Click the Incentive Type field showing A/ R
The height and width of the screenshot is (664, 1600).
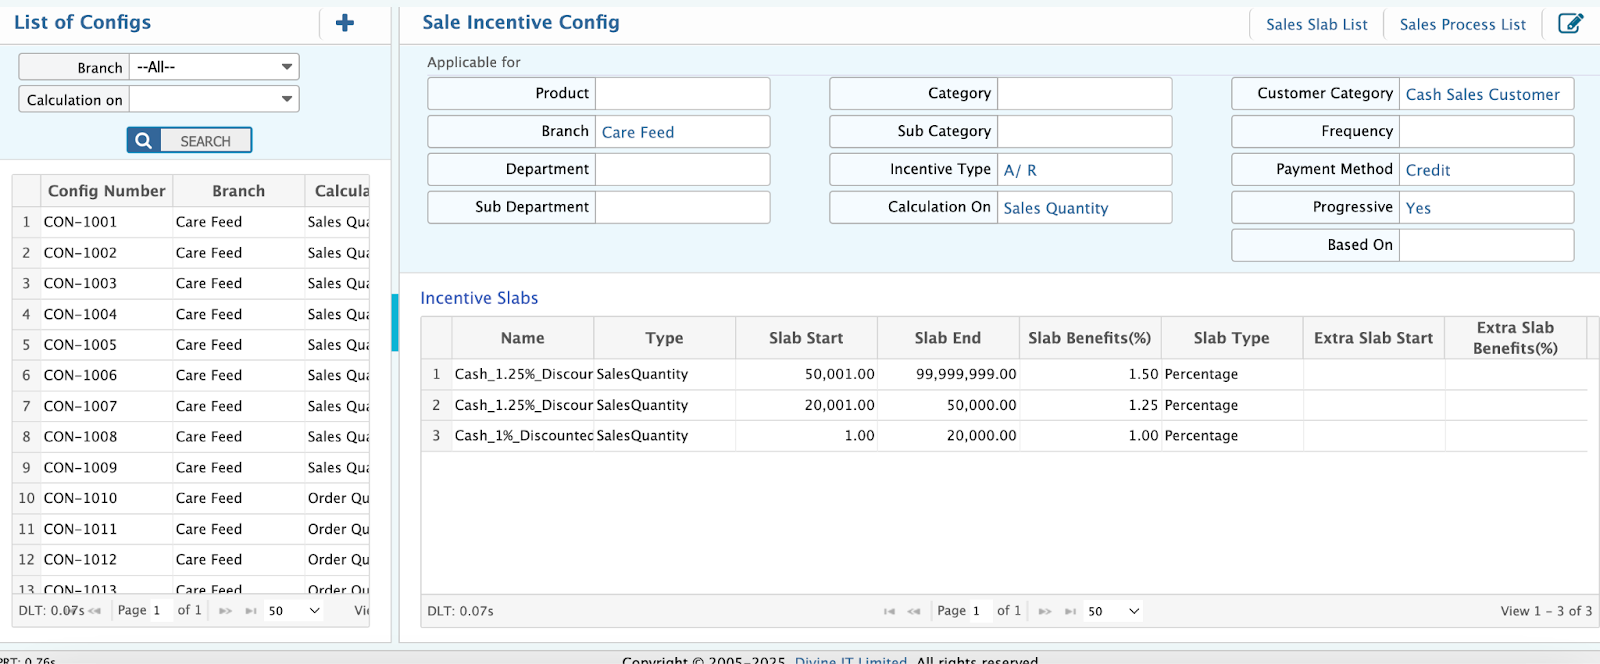[1084, 169]
